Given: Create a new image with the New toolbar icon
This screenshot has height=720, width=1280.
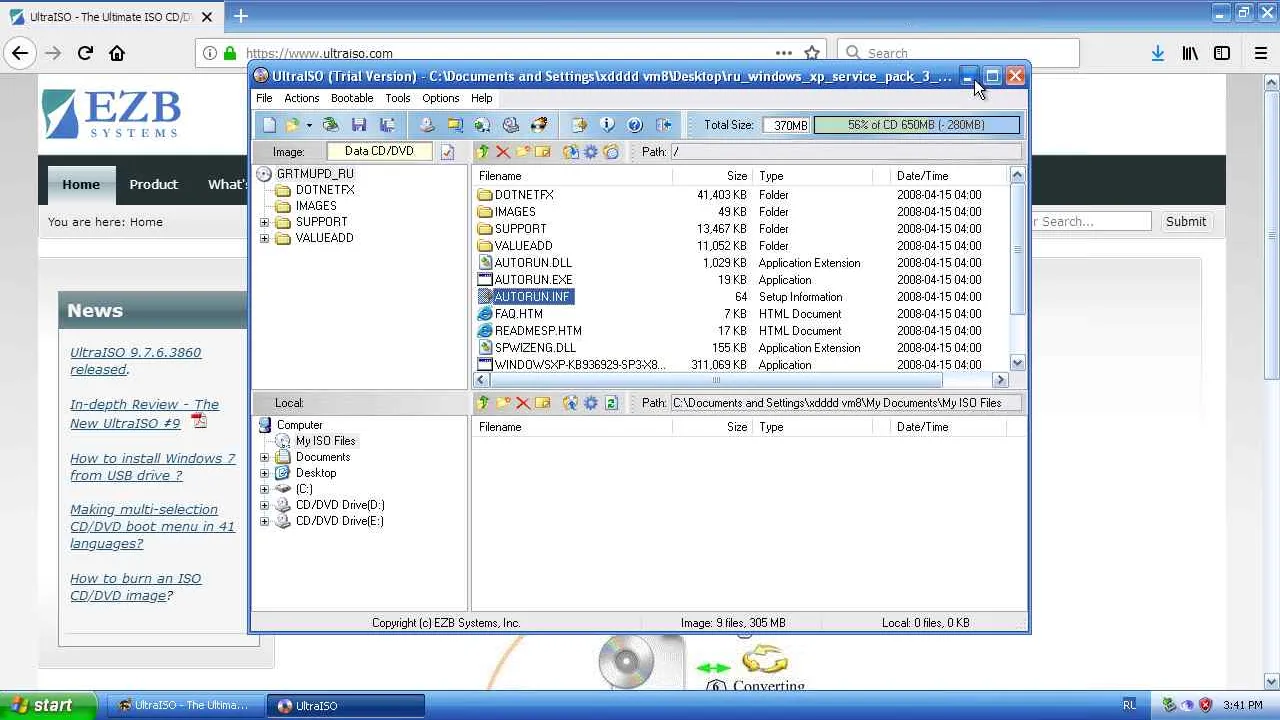Looking at the screenshot, I should (x=269, y=125).
